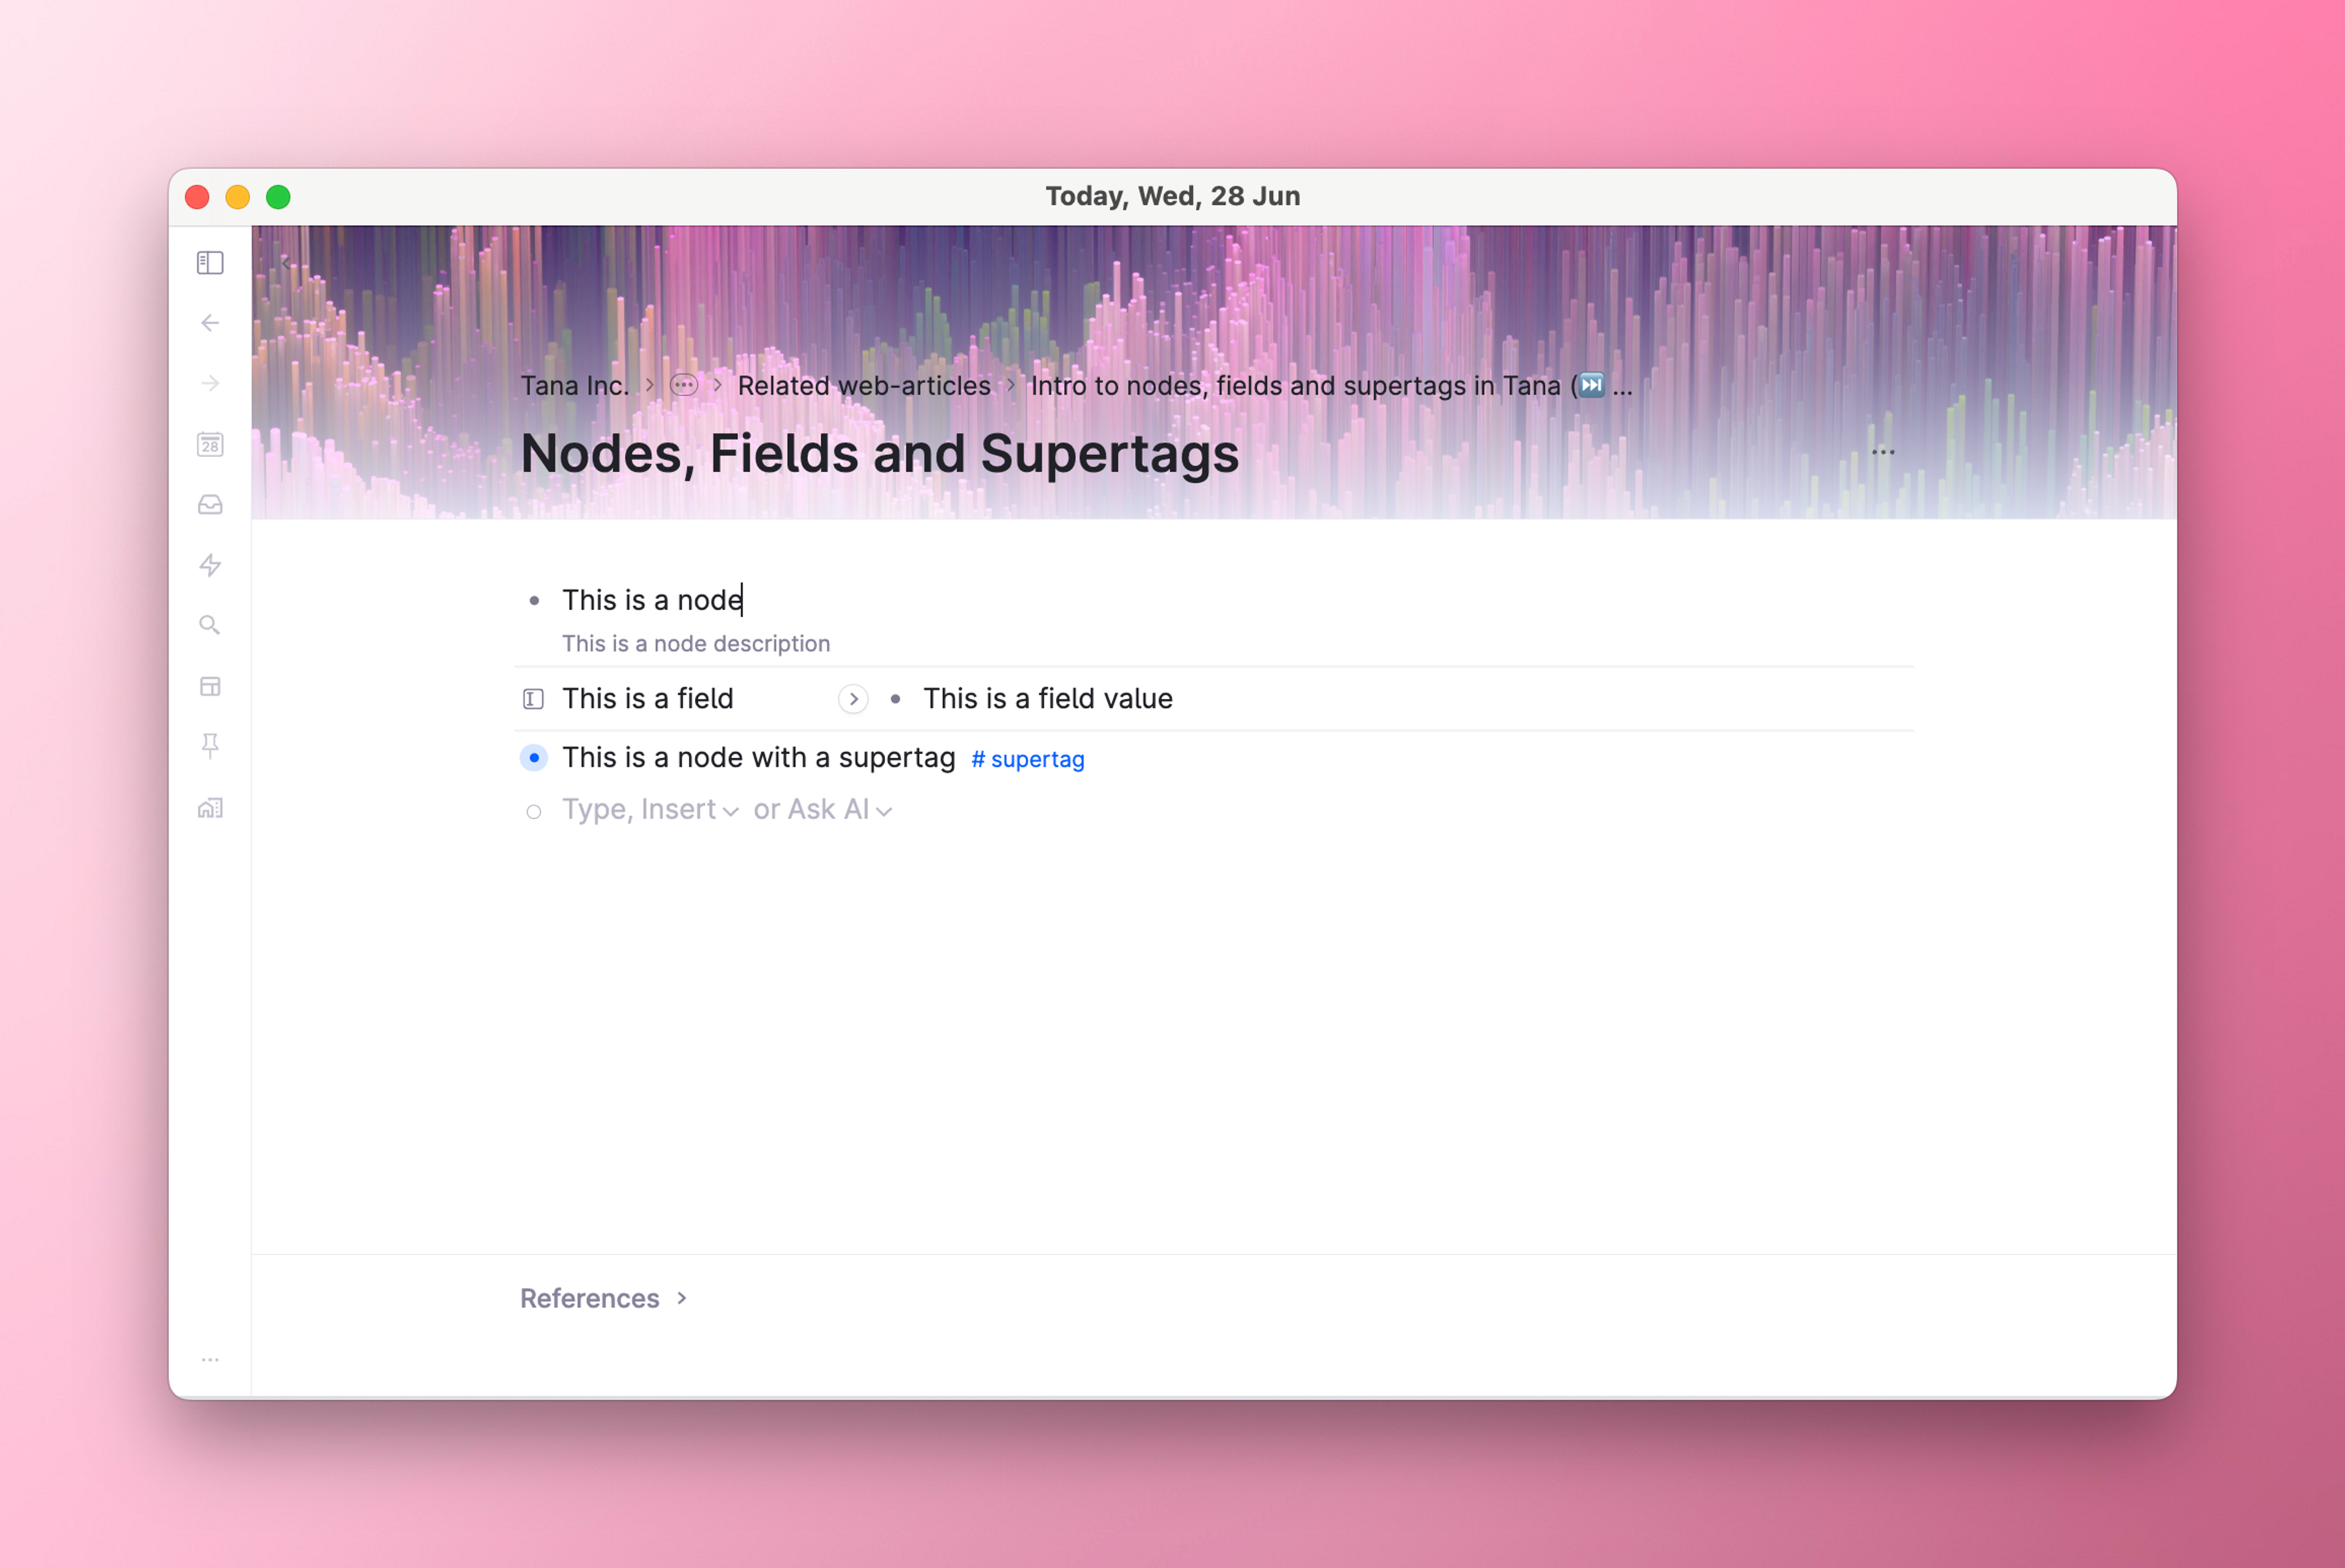Screen dimensions: 2345x1568
Task: Expand field value with the circled chevron
Action: pos(853,699)
